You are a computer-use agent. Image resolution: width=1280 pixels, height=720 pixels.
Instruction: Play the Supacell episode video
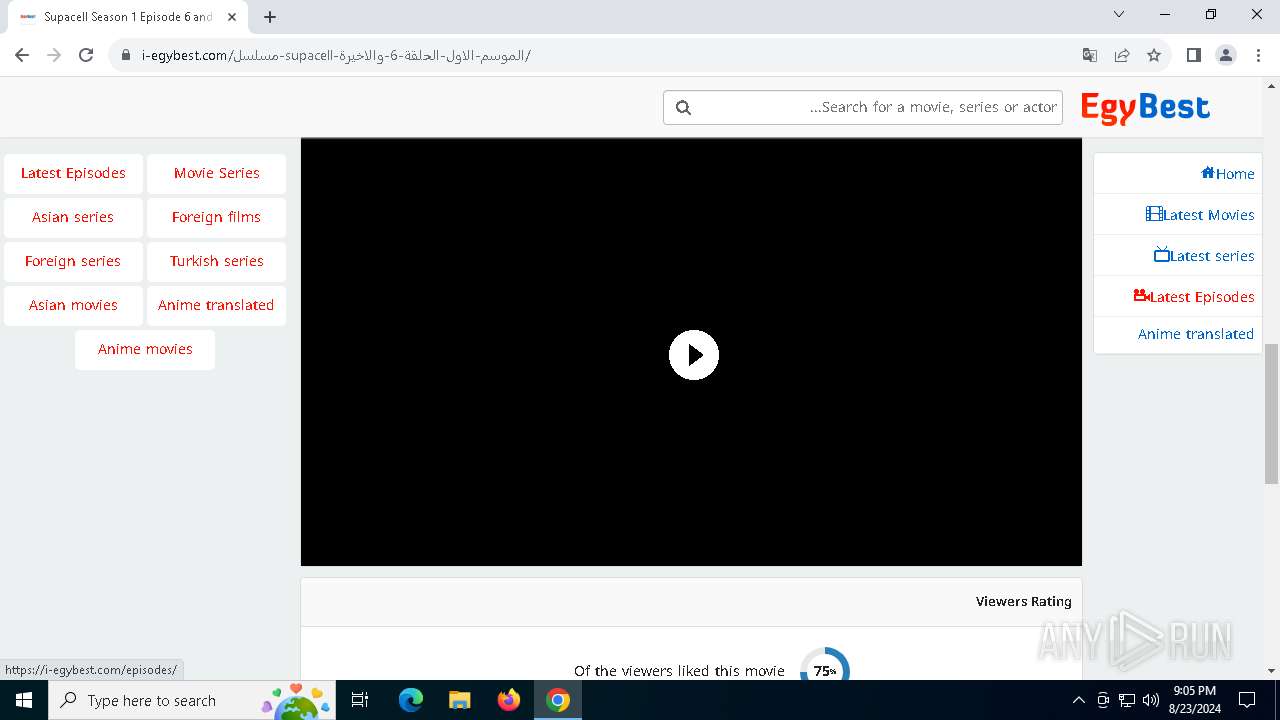(x=693, y=355)
